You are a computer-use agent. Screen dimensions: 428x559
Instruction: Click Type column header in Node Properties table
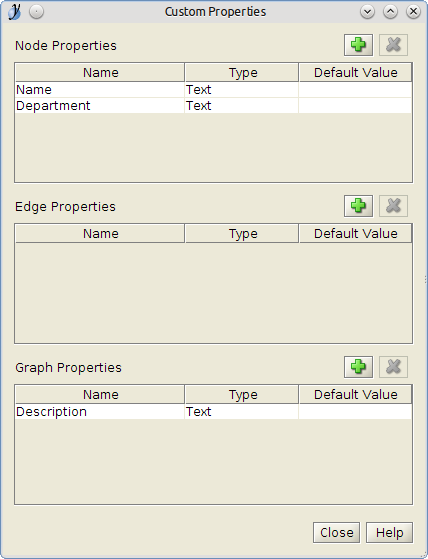point(242,72)
